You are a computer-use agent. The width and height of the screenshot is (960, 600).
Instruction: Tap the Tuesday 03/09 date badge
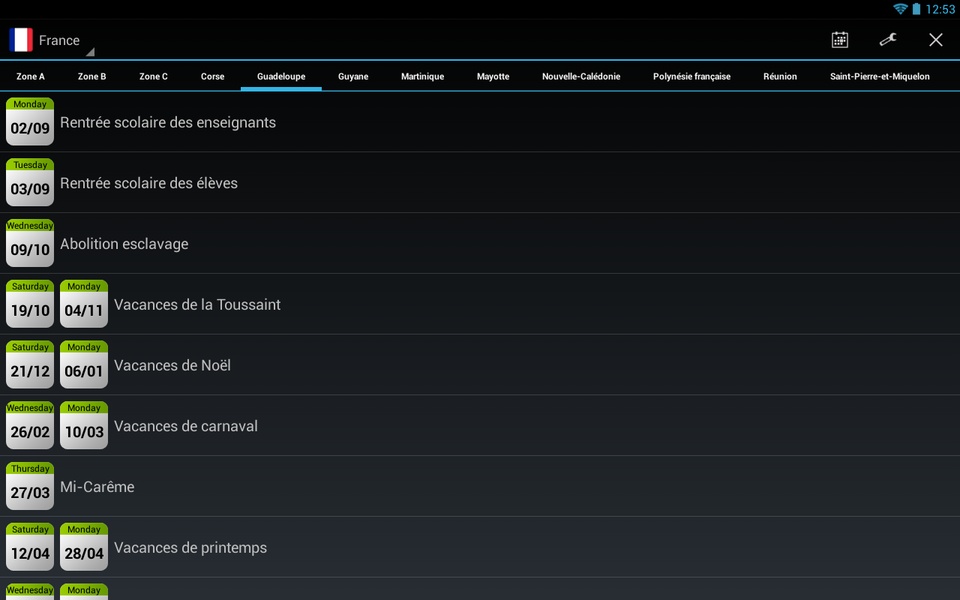tap(30, 182)
